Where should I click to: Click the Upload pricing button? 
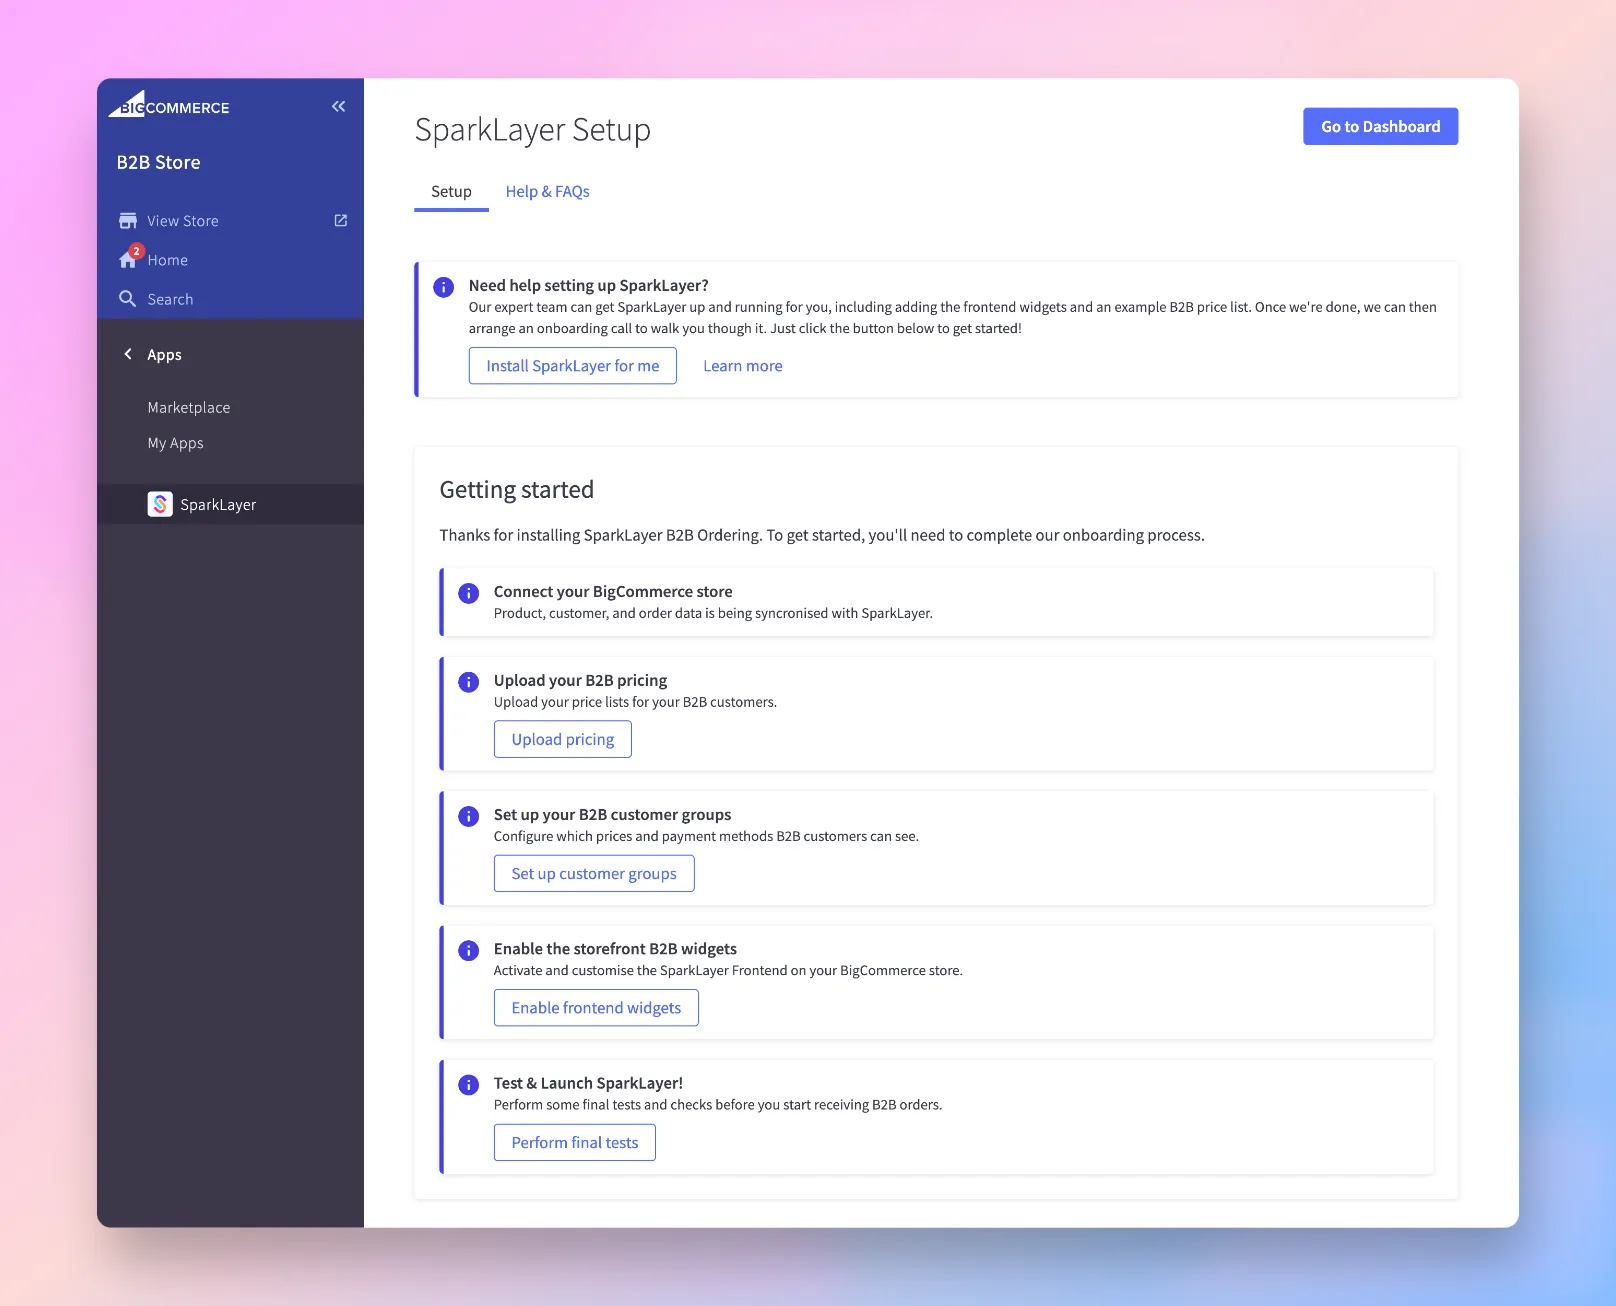563,739
